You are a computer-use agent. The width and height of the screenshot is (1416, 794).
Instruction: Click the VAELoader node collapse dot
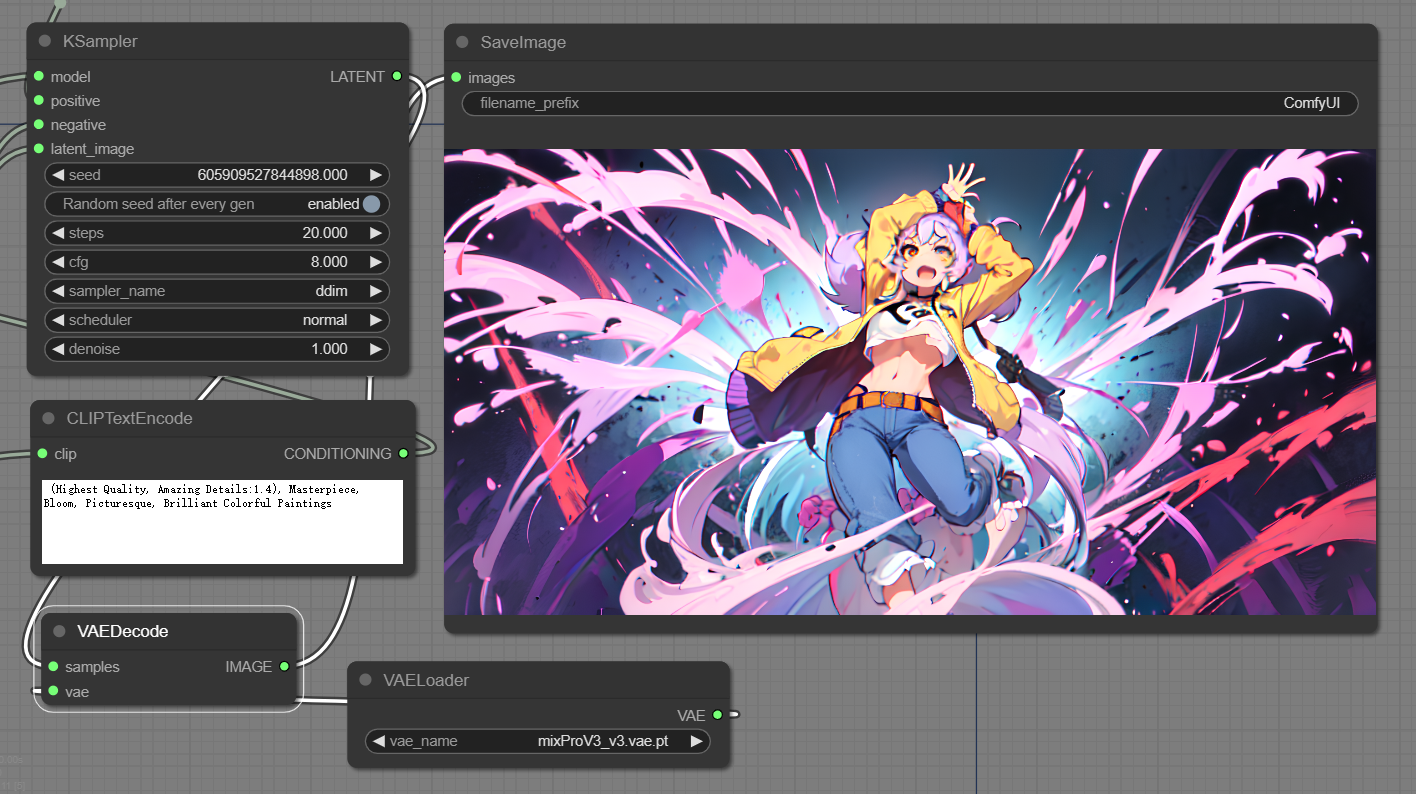366,680
